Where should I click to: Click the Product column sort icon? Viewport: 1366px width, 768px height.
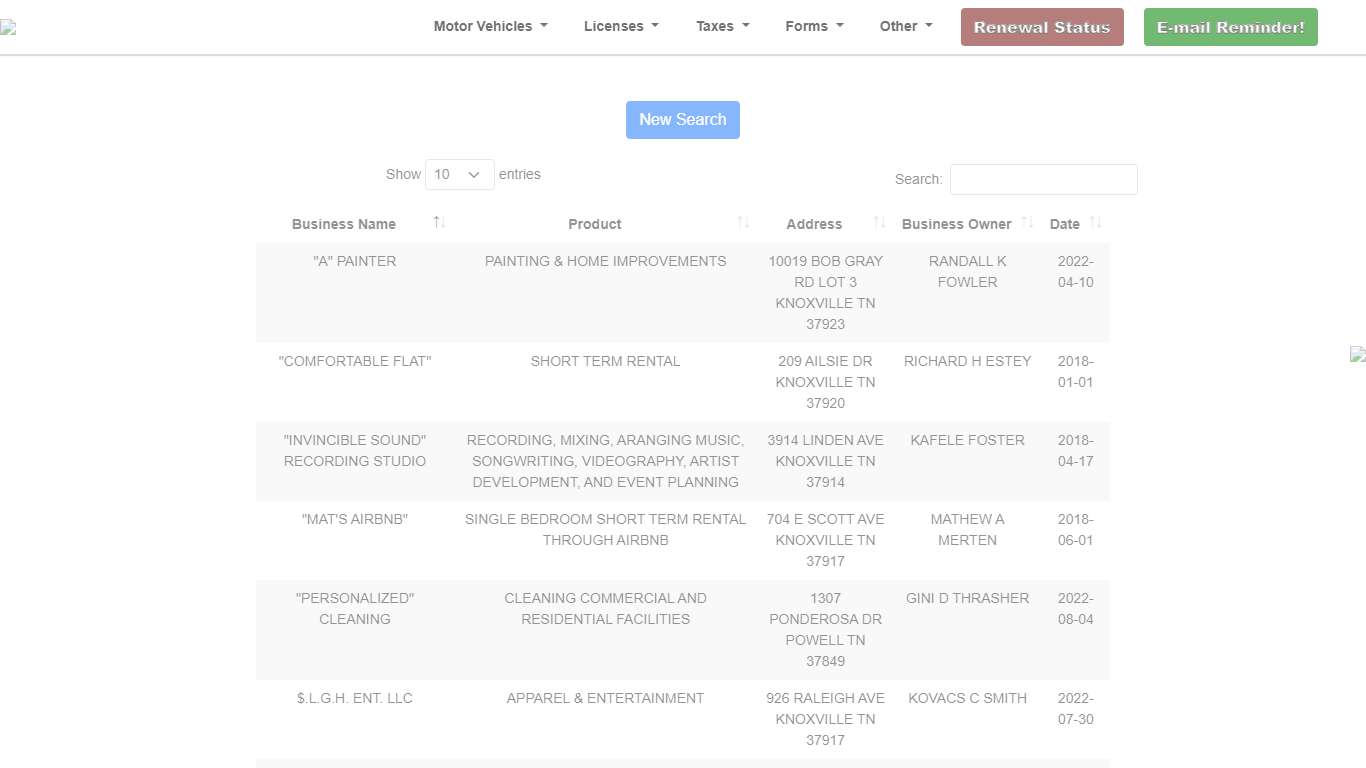point(743,223)
